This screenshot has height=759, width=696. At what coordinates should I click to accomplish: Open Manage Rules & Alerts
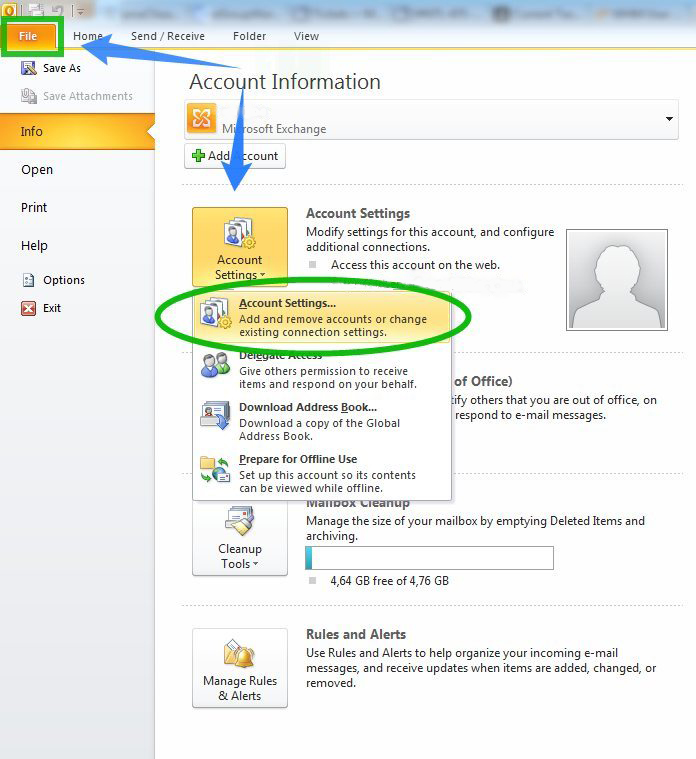point(240,668)
